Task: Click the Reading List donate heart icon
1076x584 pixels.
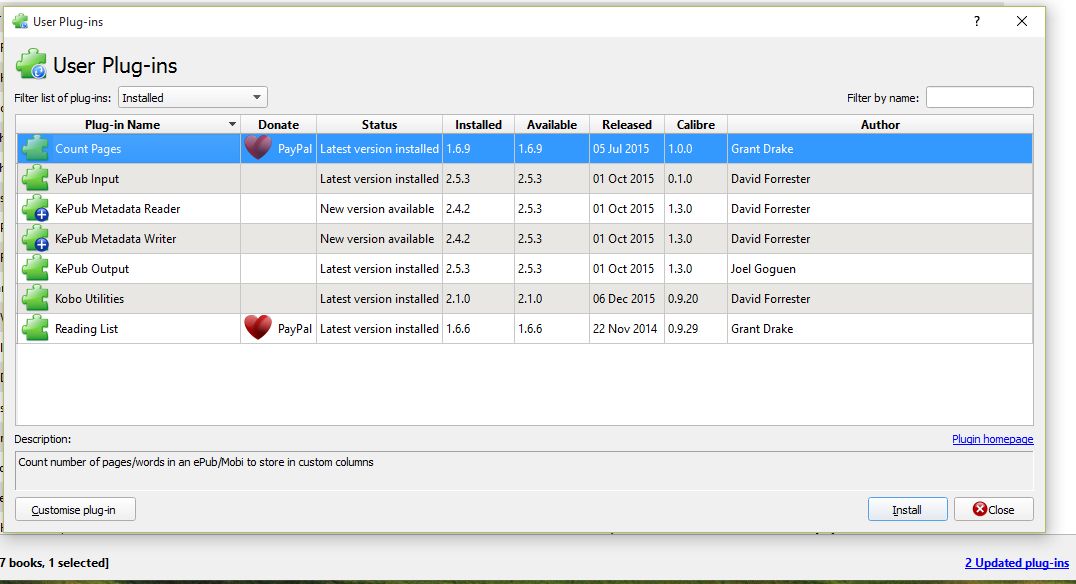Action: pyautogui.click(x=258, y=328)
